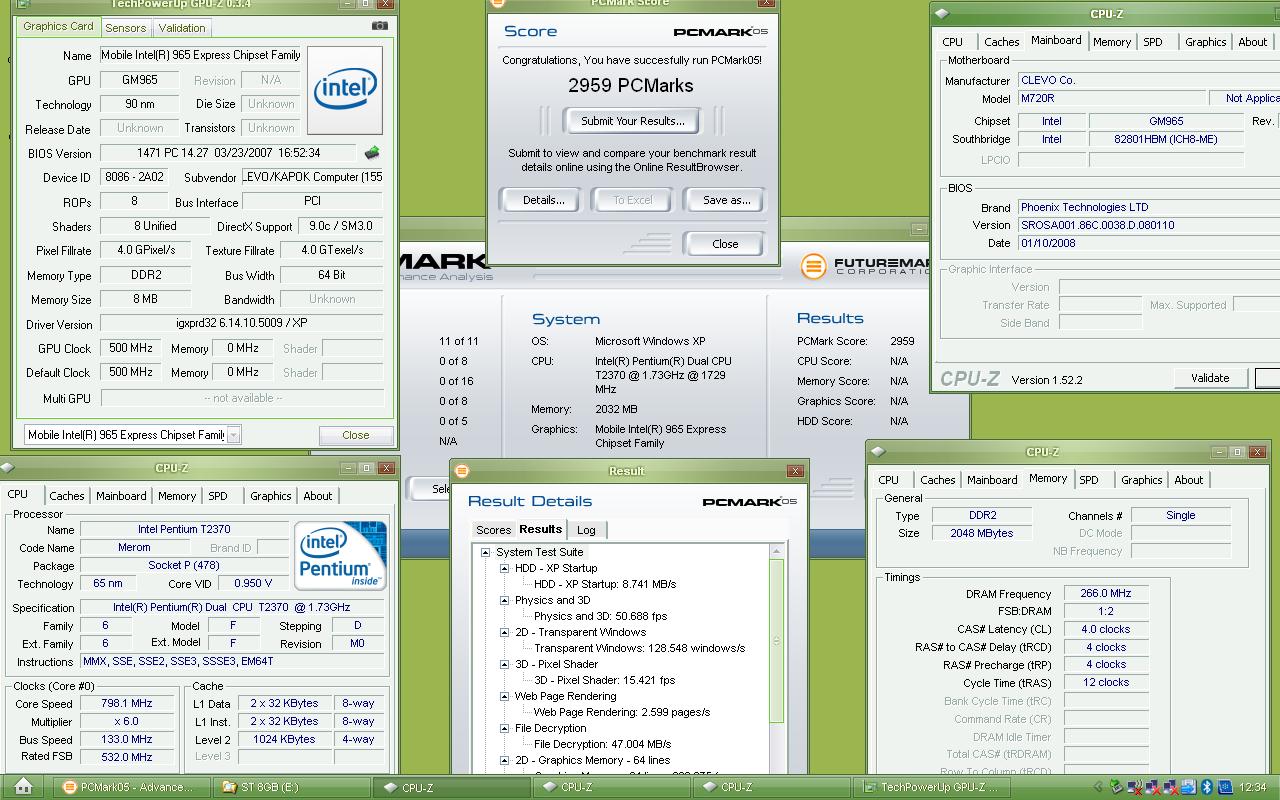Screen dimensions: 1280x800
Task: Click the Intel Pentium T2370 name field
Action: (184, 530)
